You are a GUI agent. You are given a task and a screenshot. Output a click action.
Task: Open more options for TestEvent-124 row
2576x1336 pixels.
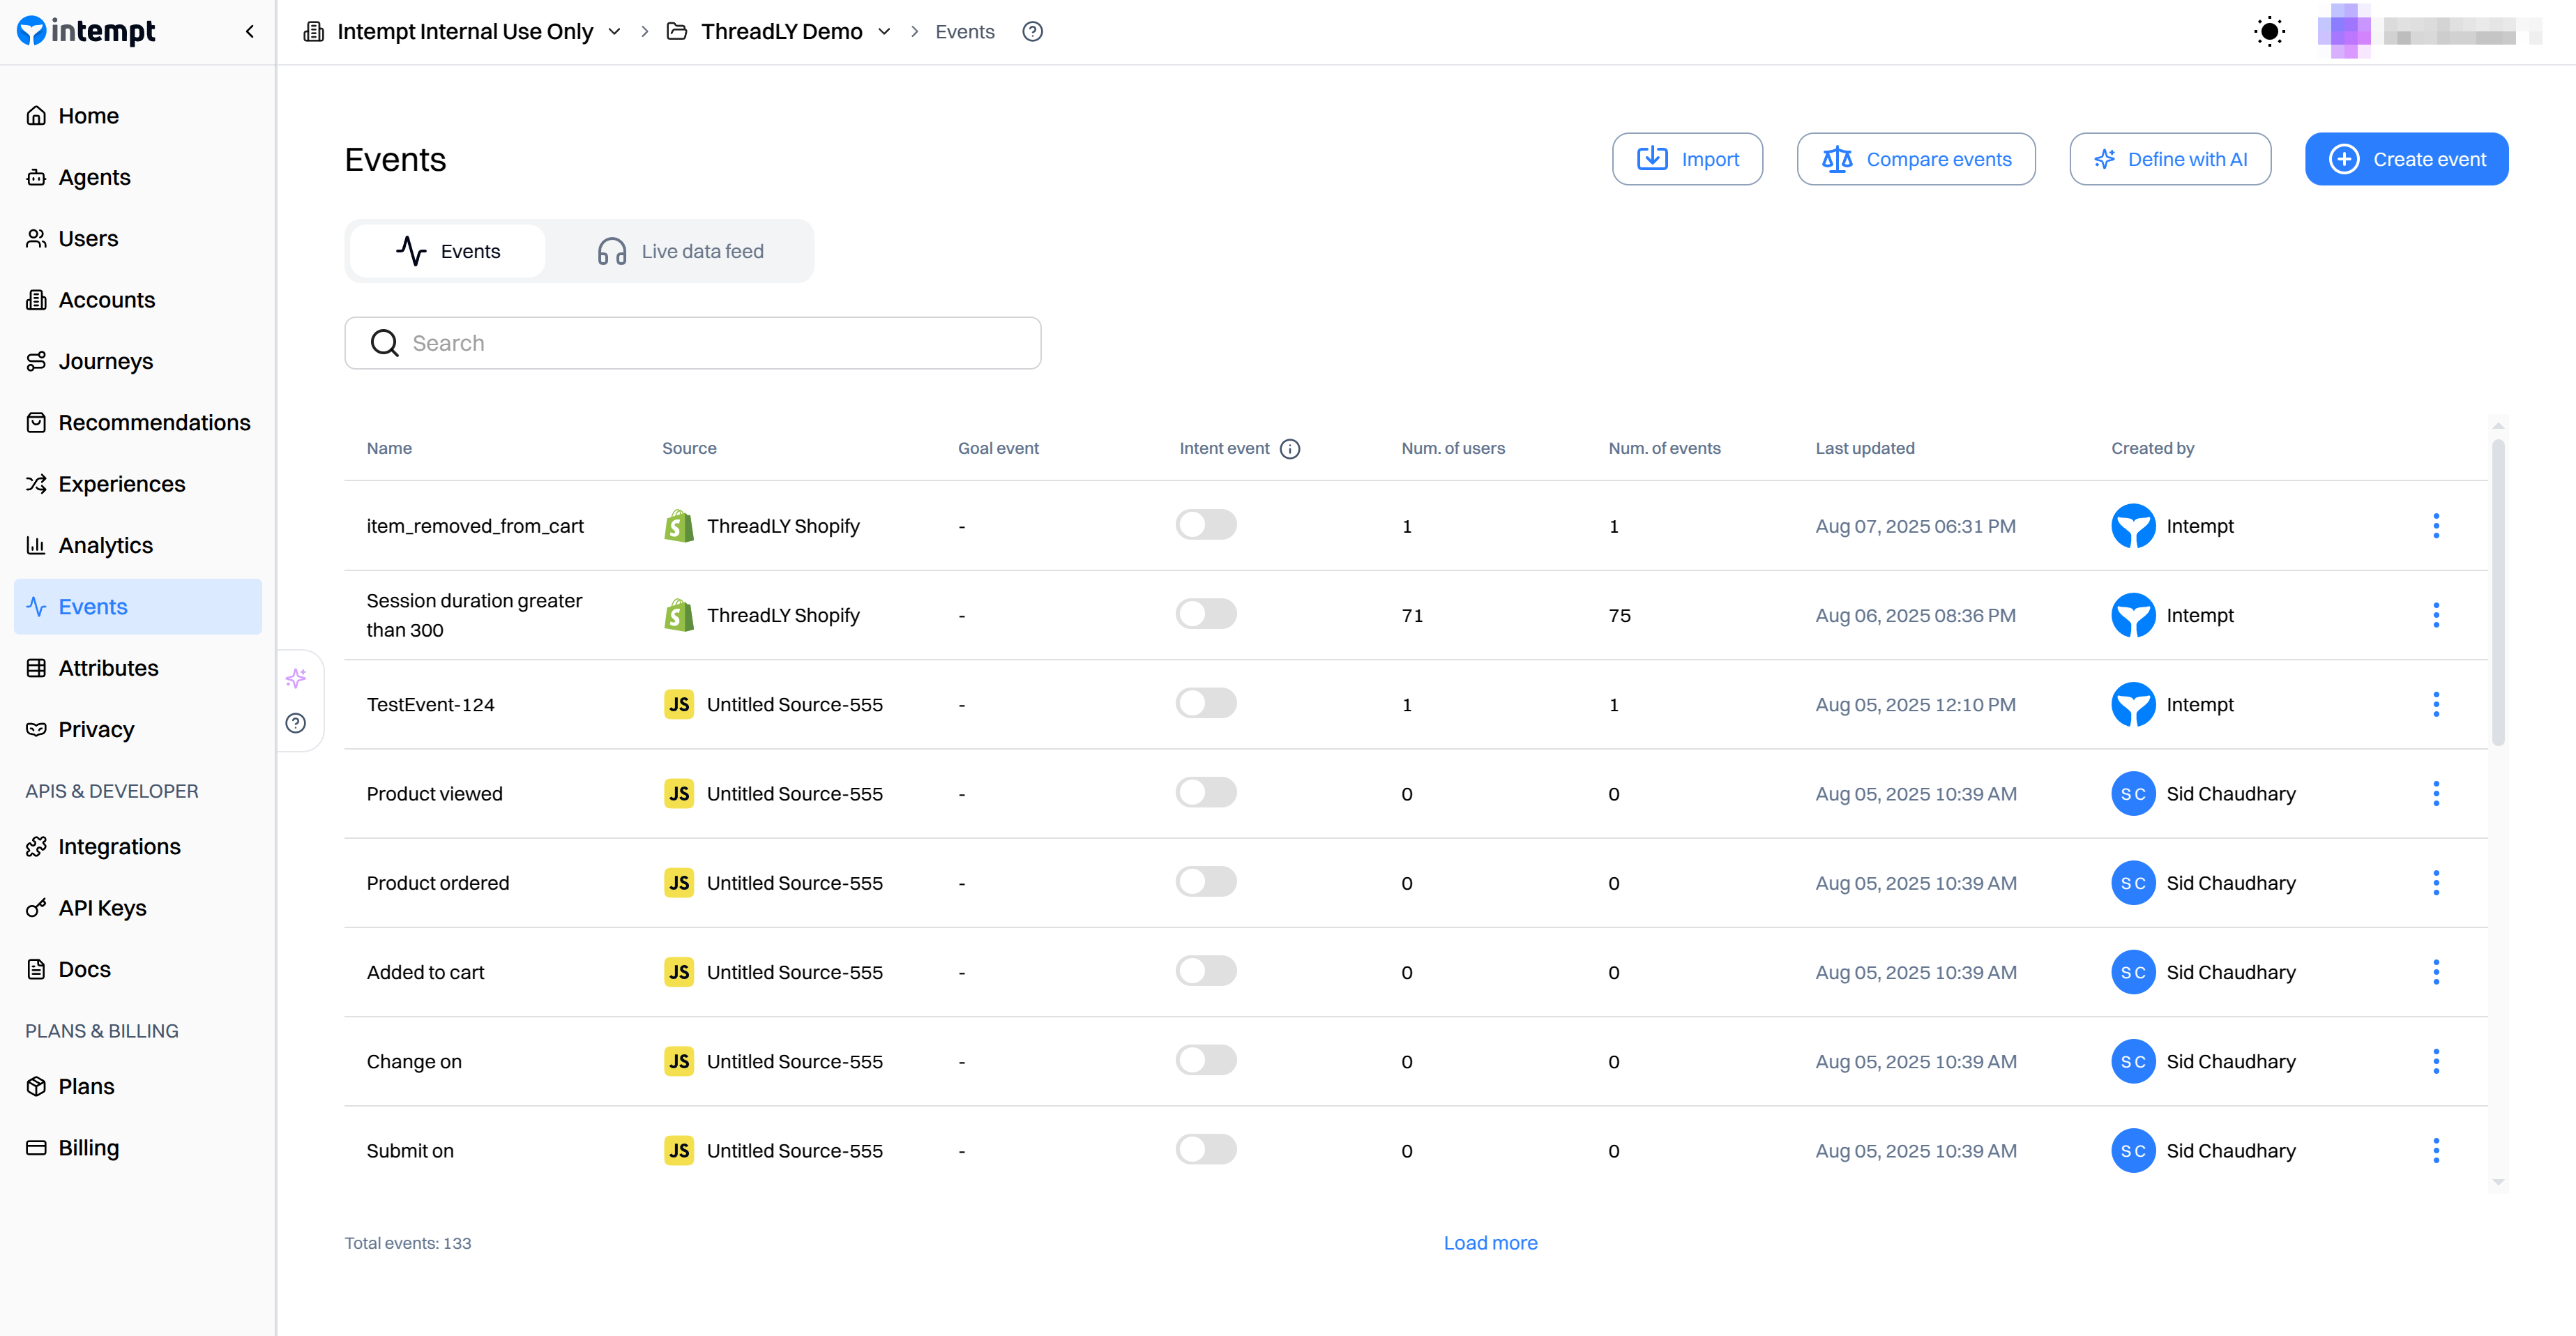[x=2436, y=704]
